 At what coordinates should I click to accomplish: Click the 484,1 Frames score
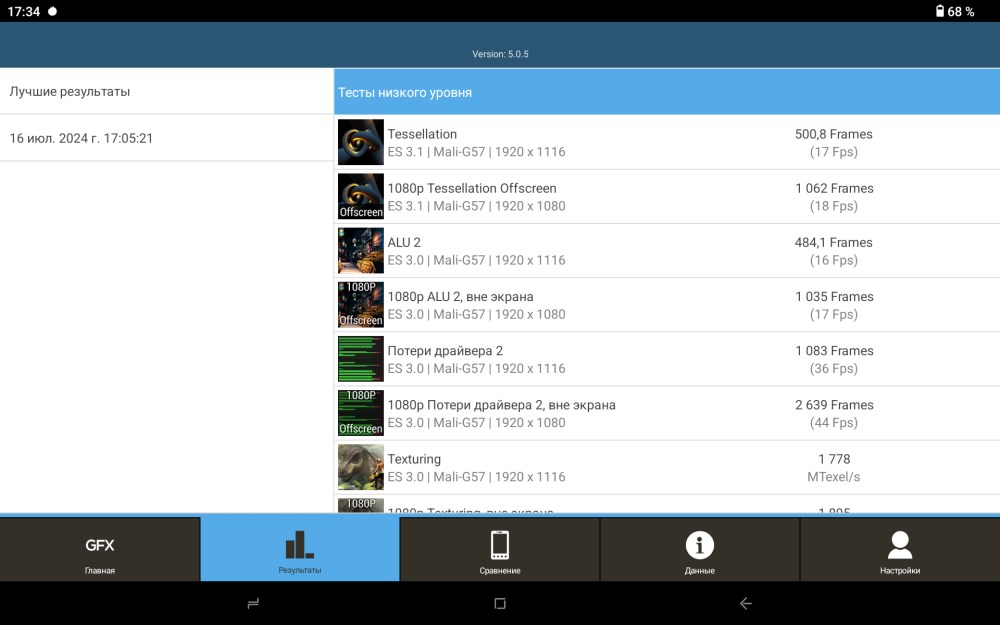(834, 242)
